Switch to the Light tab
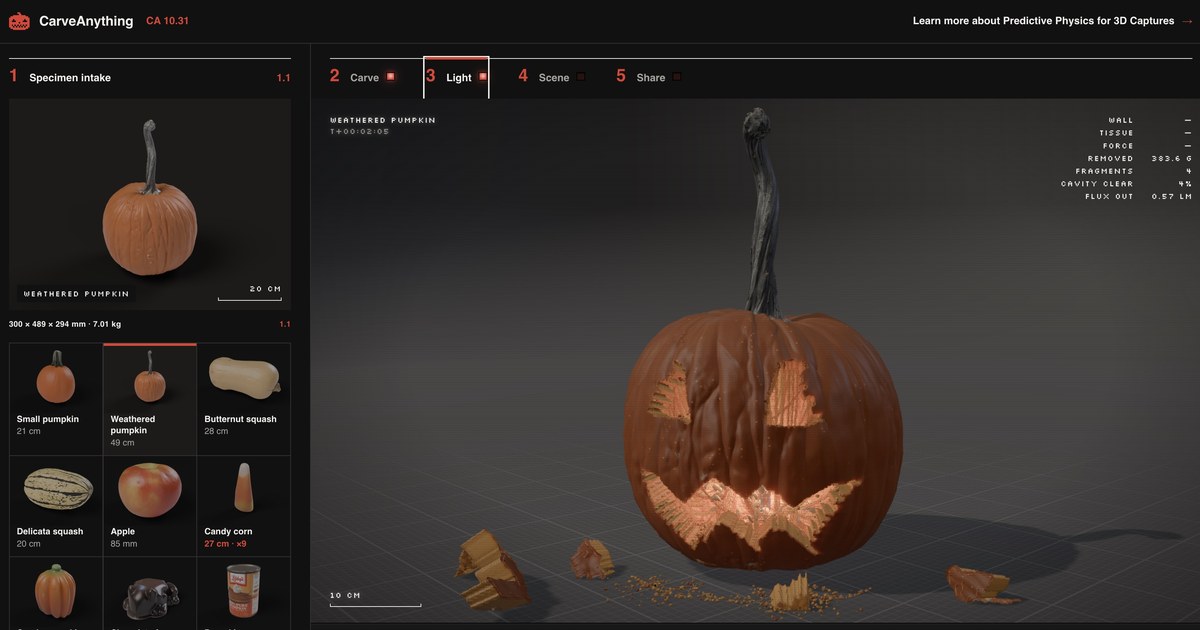Screen dimensions: 1200x630 tap(456, 77)
